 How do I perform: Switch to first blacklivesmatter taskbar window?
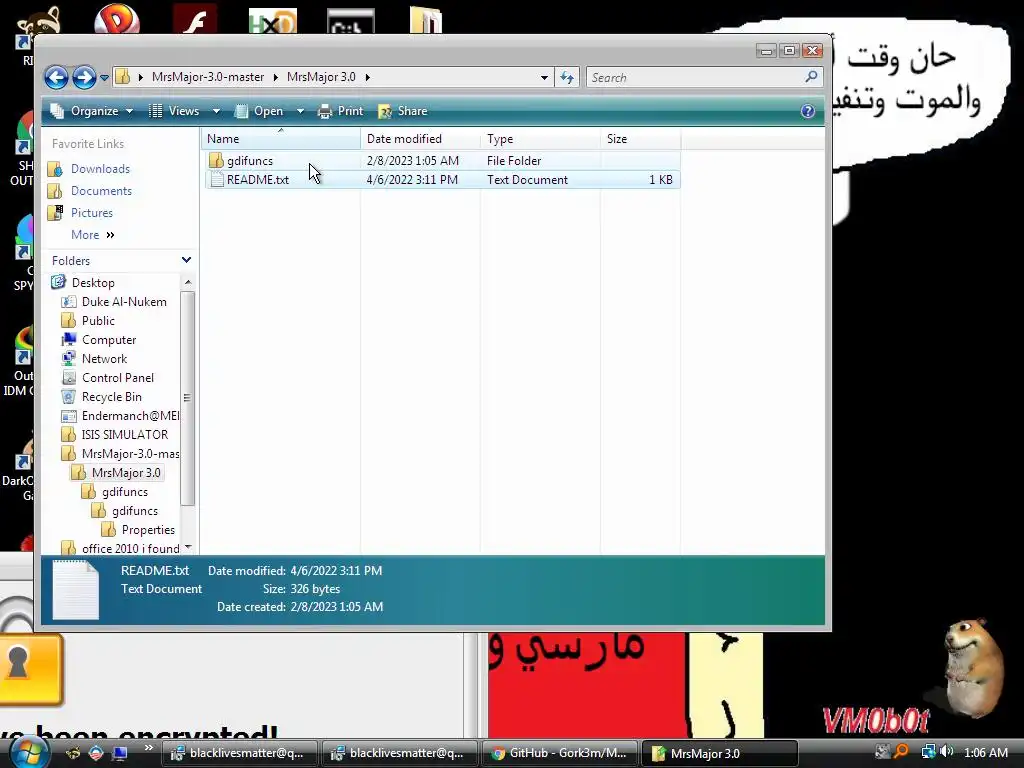coord(238,753)
